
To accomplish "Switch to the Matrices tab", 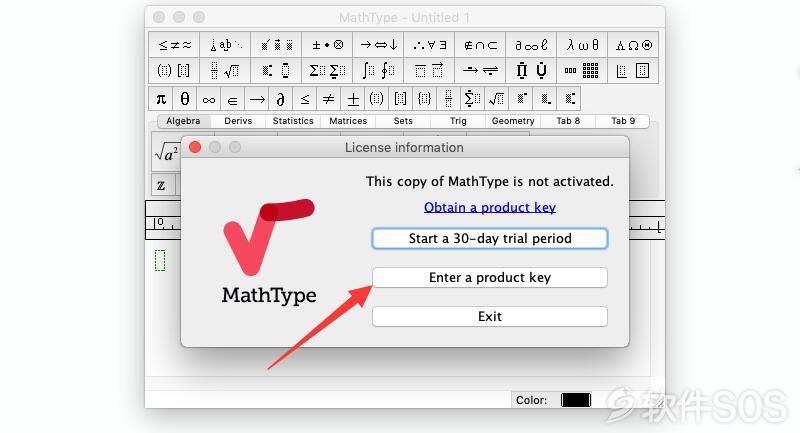I will coord(348,121).
